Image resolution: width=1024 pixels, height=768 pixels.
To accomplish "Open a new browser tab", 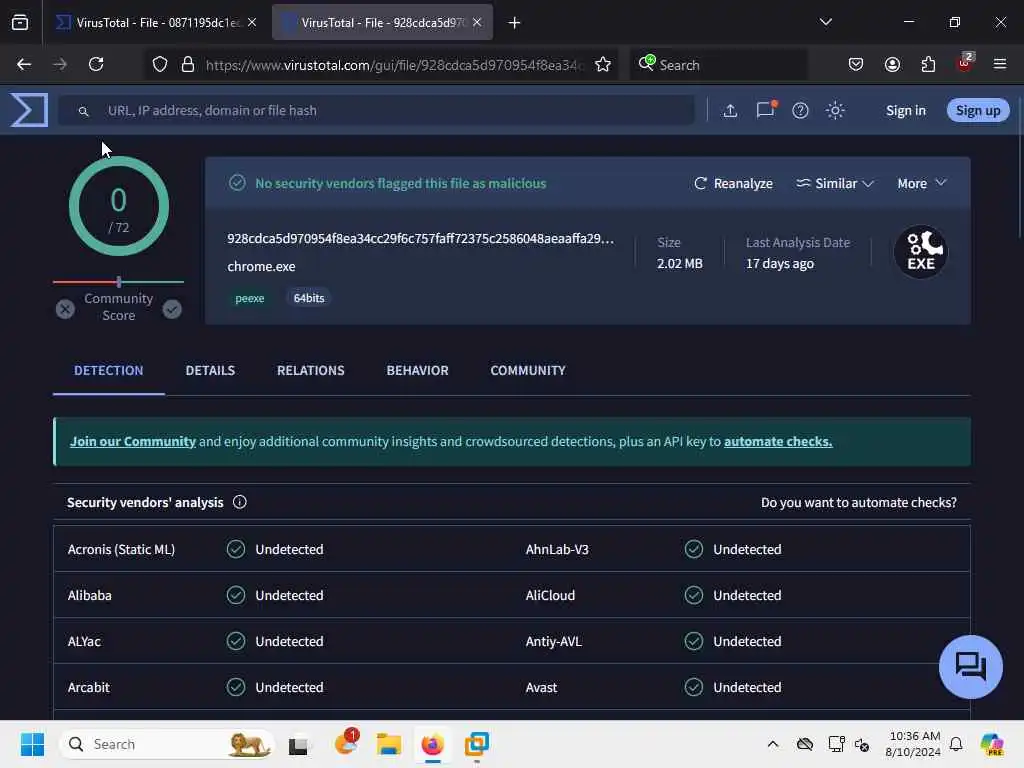I will pos(515,23).
